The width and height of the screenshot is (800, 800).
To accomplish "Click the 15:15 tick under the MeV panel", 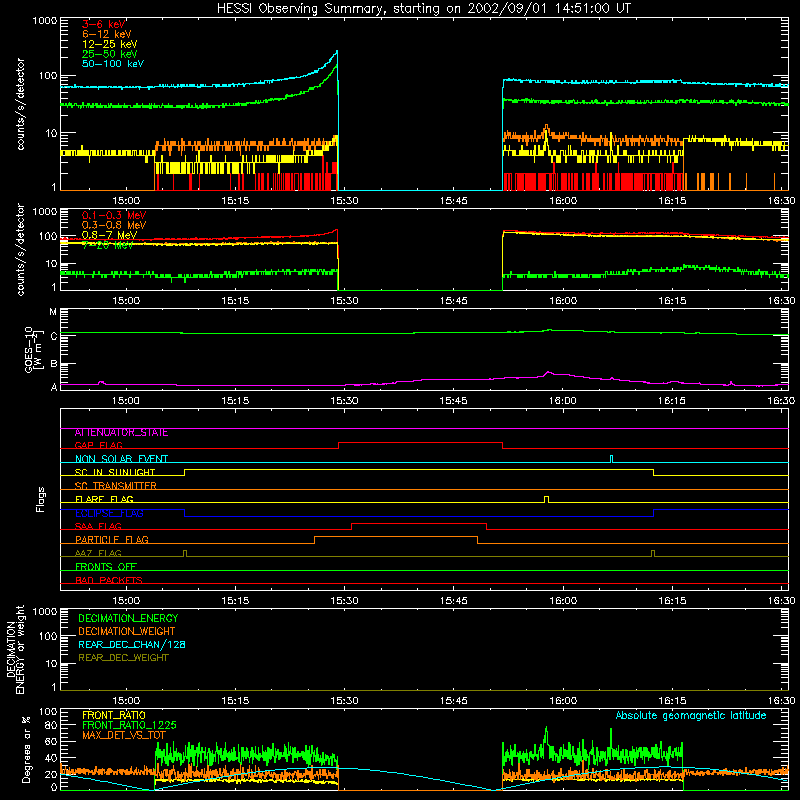I will [235, 301].
